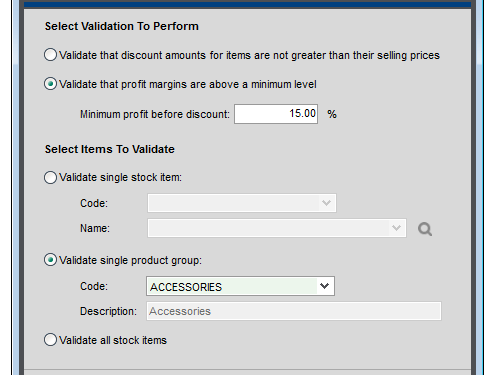Click the ACCESSORIES text in the code combo box
This screenshot has height=375, width=492.
click(x=186, y=287)
